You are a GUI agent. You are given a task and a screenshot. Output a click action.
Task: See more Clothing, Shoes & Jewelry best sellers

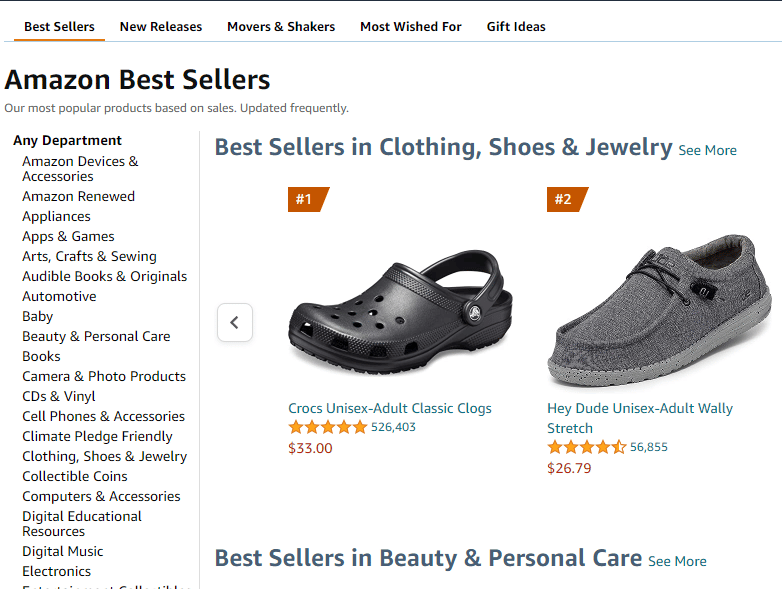click(x=707, y=151)
